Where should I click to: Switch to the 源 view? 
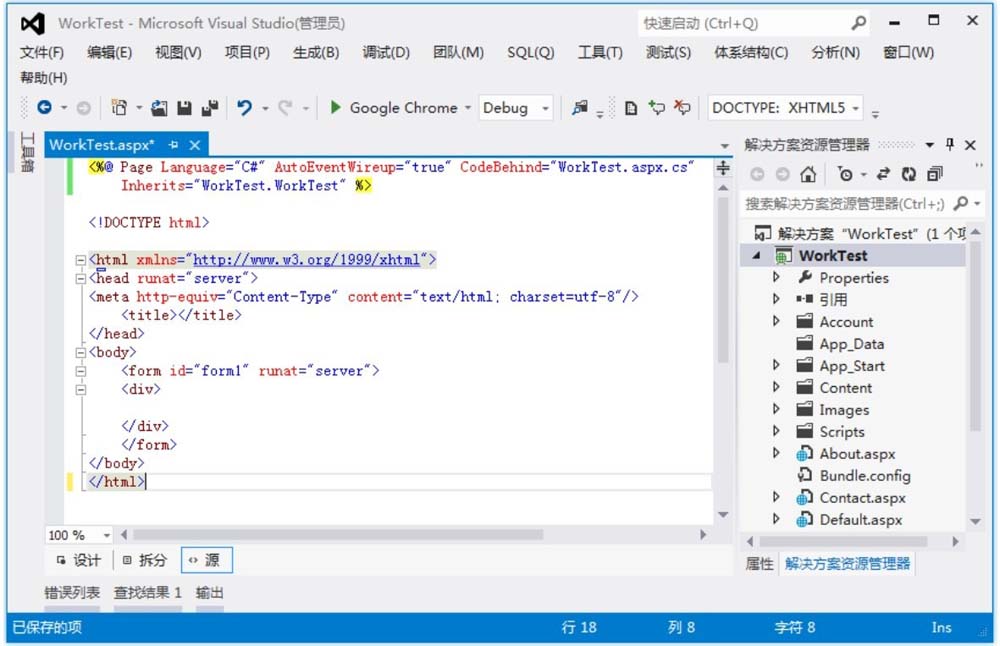pos(206,561)
